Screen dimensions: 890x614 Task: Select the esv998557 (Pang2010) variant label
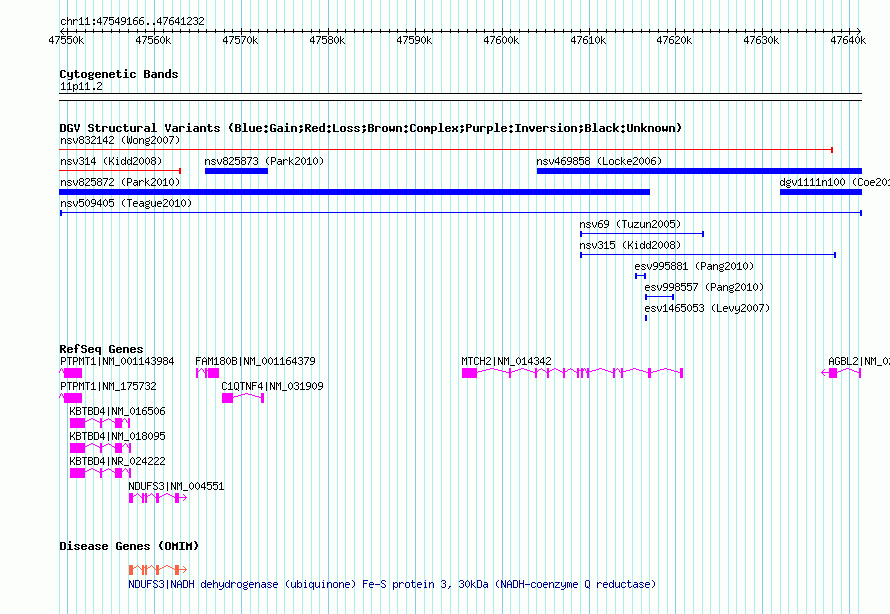704,287
